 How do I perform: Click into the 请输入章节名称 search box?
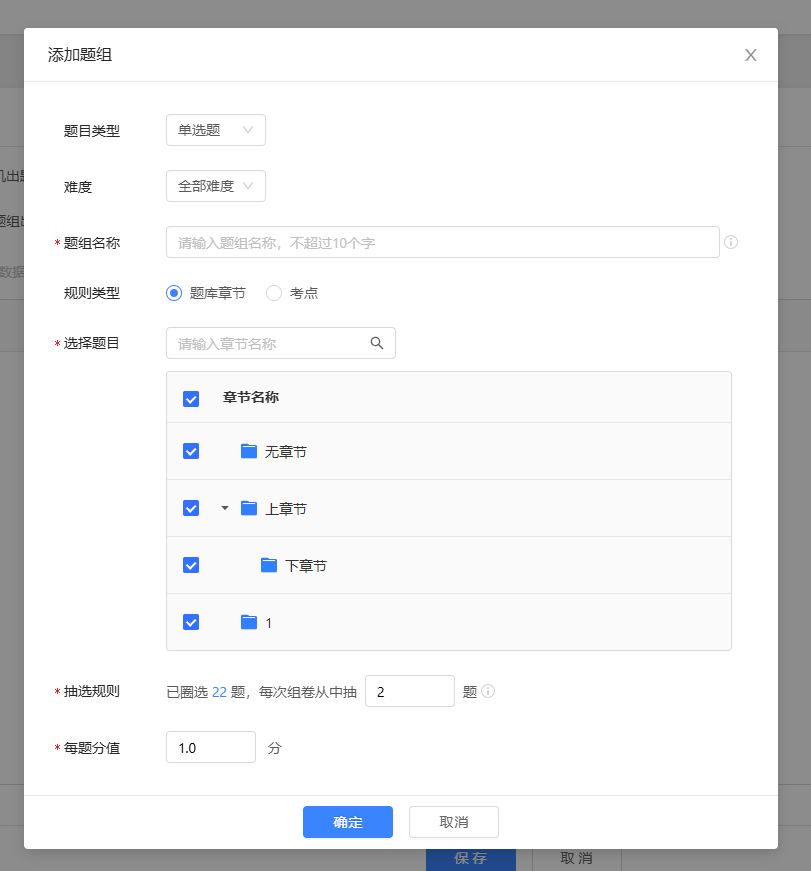[x=281, y=343]
